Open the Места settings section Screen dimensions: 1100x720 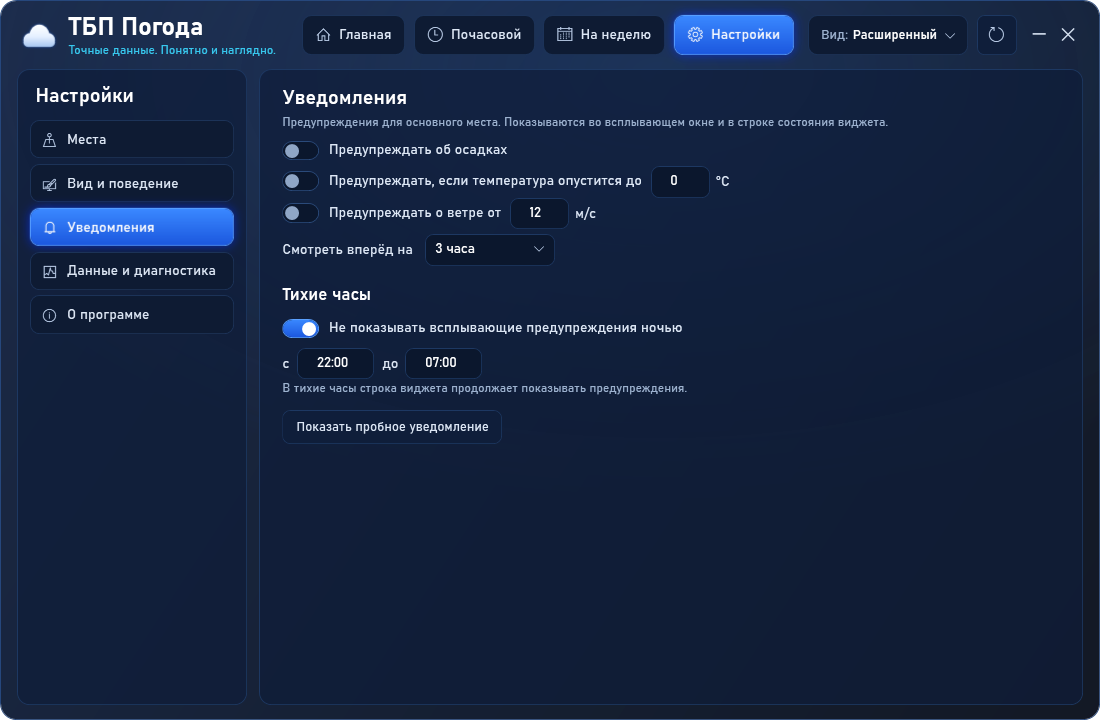click(132, 139)
